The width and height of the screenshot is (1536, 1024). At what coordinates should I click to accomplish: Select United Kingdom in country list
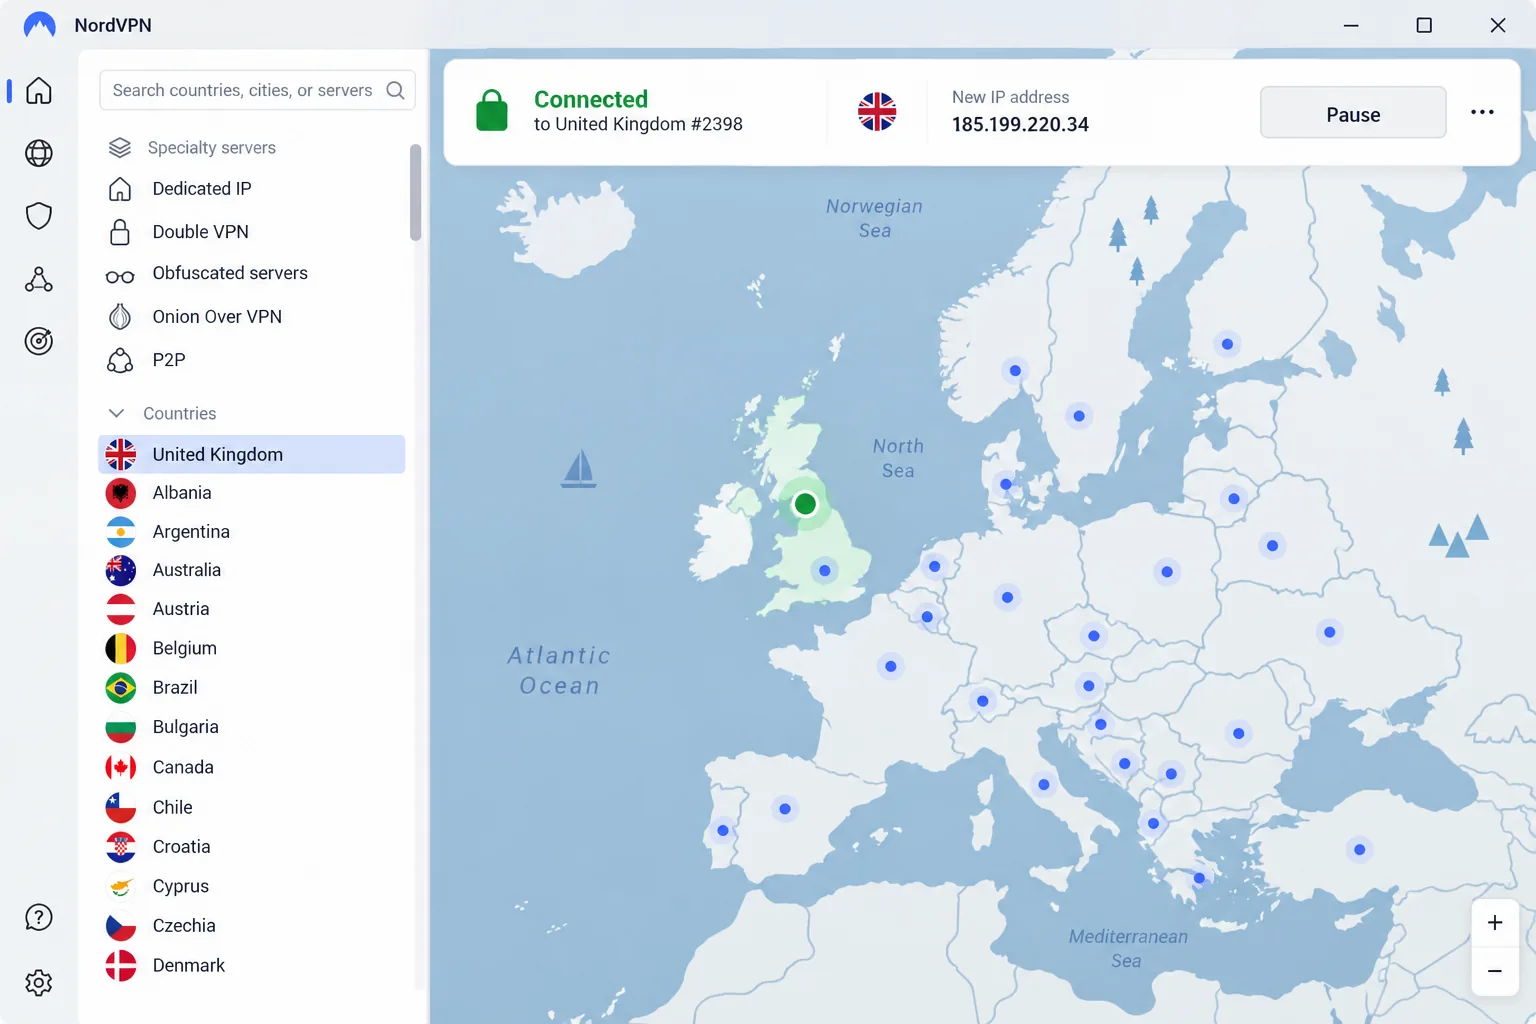[x=252, y=454]
